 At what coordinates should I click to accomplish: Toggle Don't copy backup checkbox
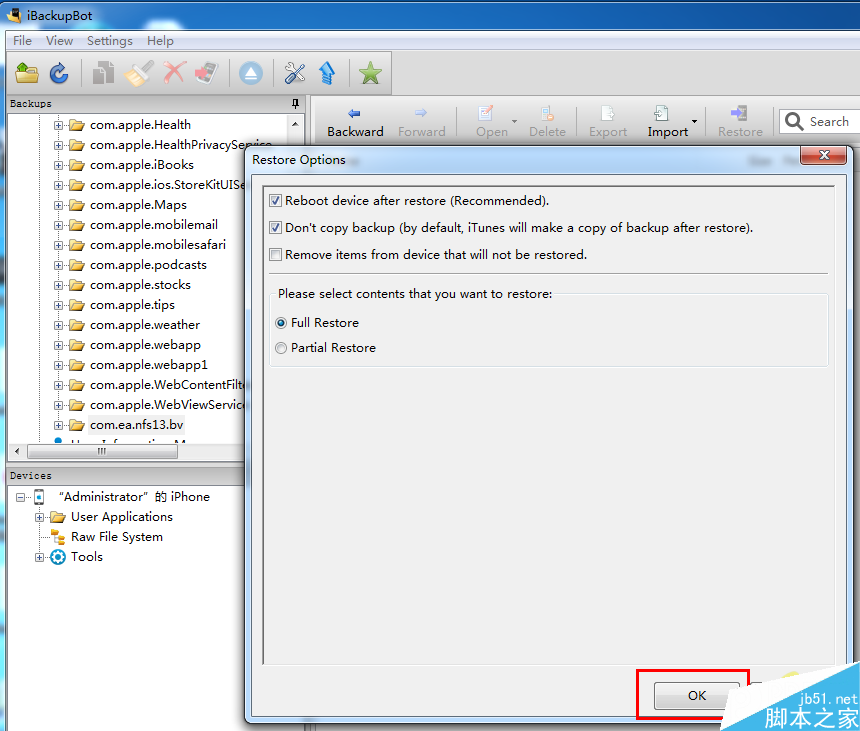(275, 228)
